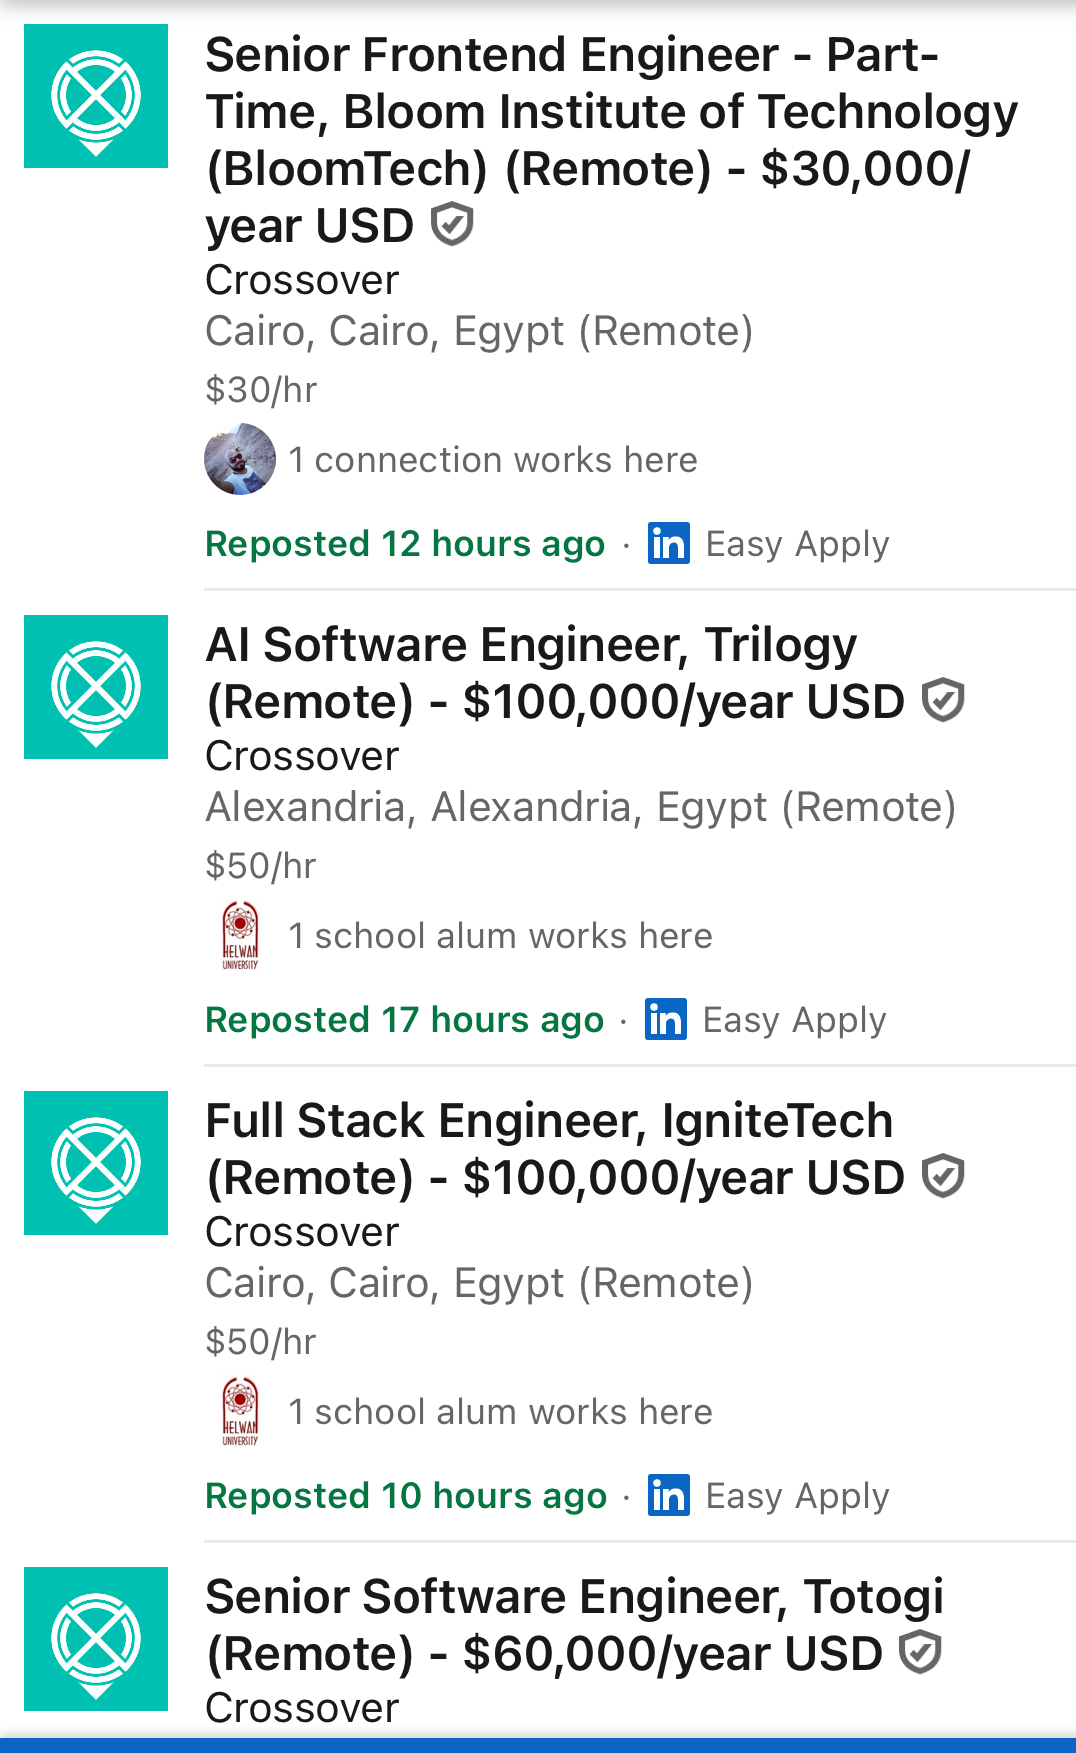This screenshot has width=1076, height=1753.
Task: Tap verified shield badge on Senior Frontend Engineer
Action: pos(452,224)
